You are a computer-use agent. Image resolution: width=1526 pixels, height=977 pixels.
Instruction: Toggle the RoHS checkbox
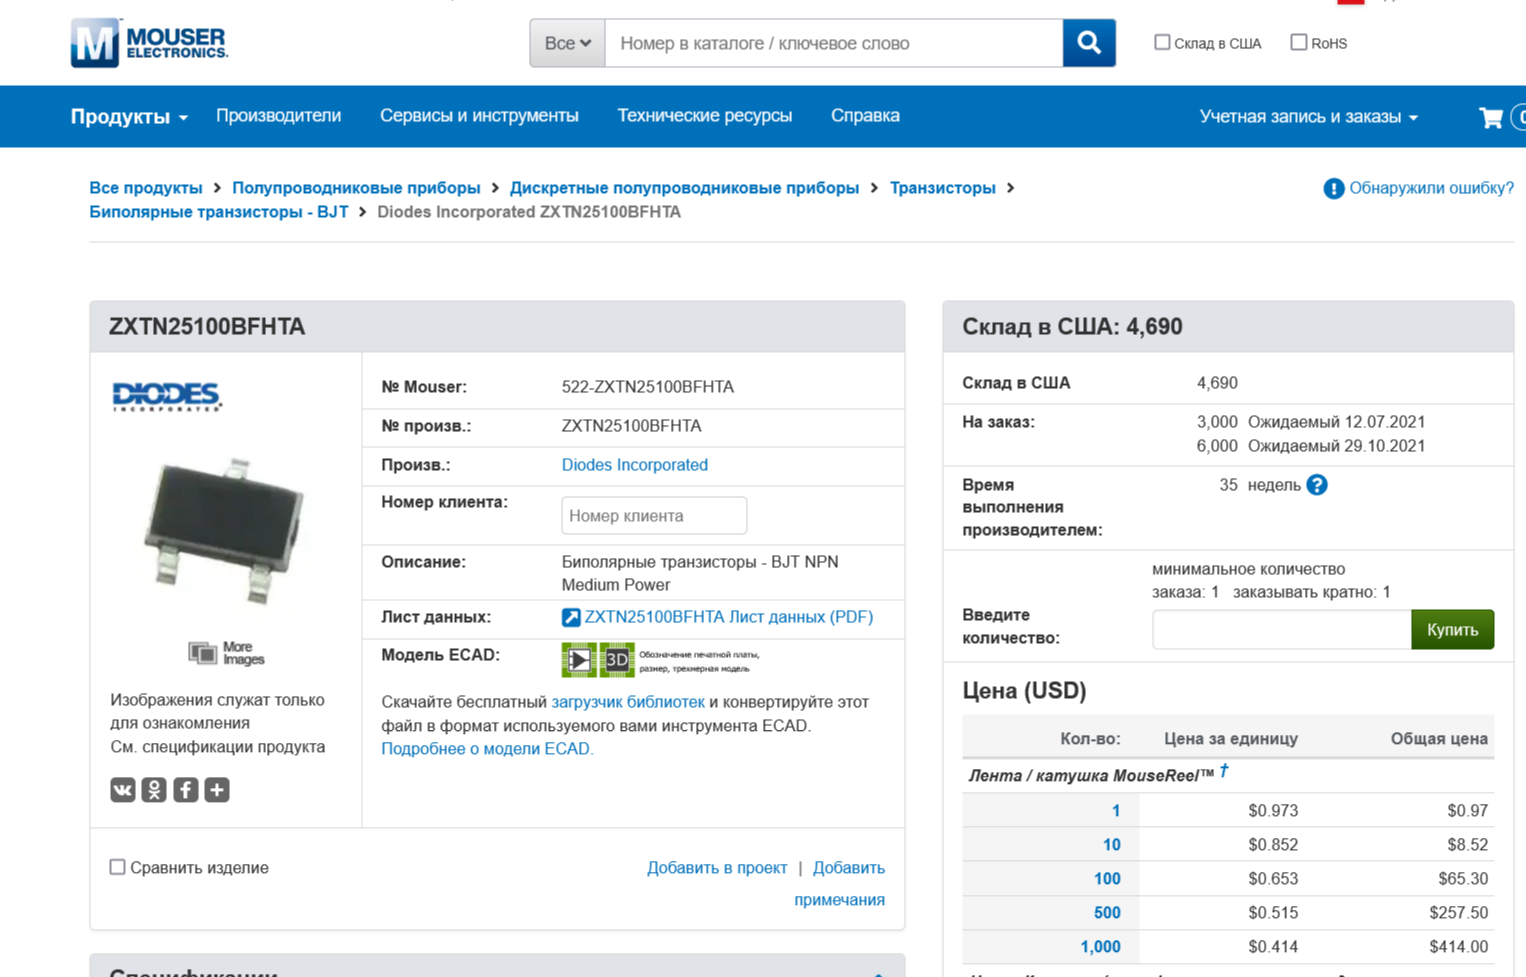[x=1298, y=43]
